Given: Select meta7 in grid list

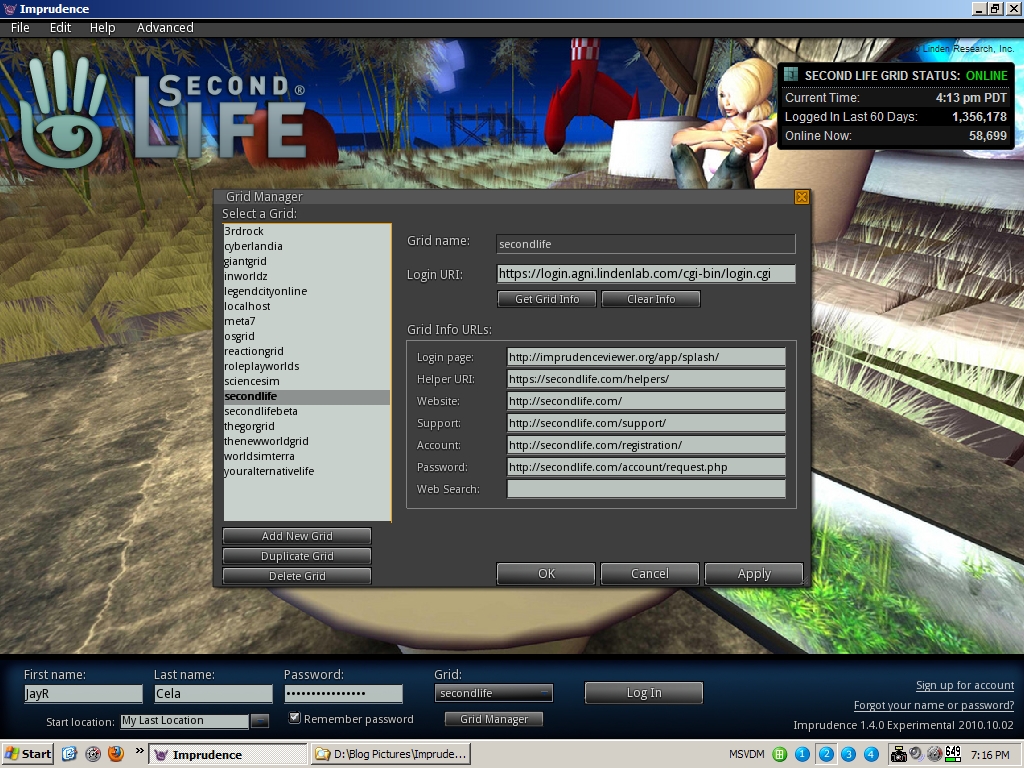Looking at the screenshot, I should point(307,321).
